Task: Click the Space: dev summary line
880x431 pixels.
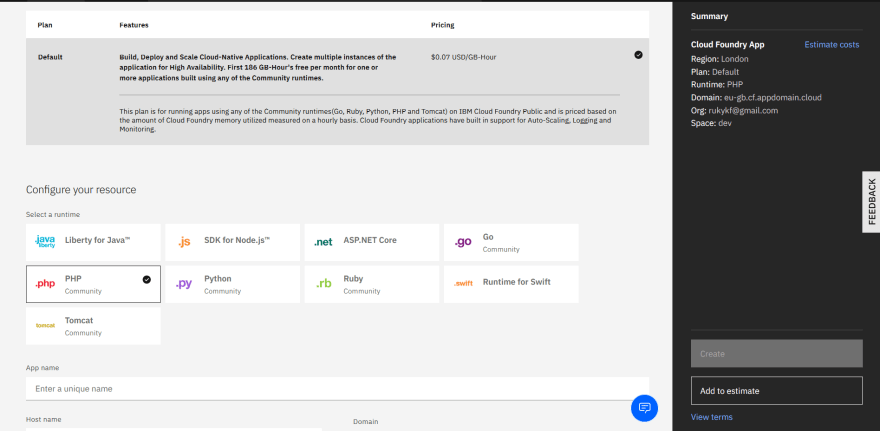Action: 711,123
